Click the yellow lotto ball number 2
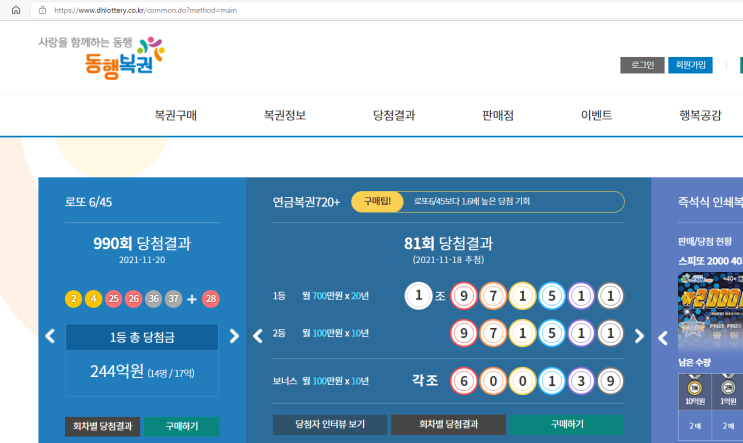Screen dimensions: 743x443 (x=73, y=299)
